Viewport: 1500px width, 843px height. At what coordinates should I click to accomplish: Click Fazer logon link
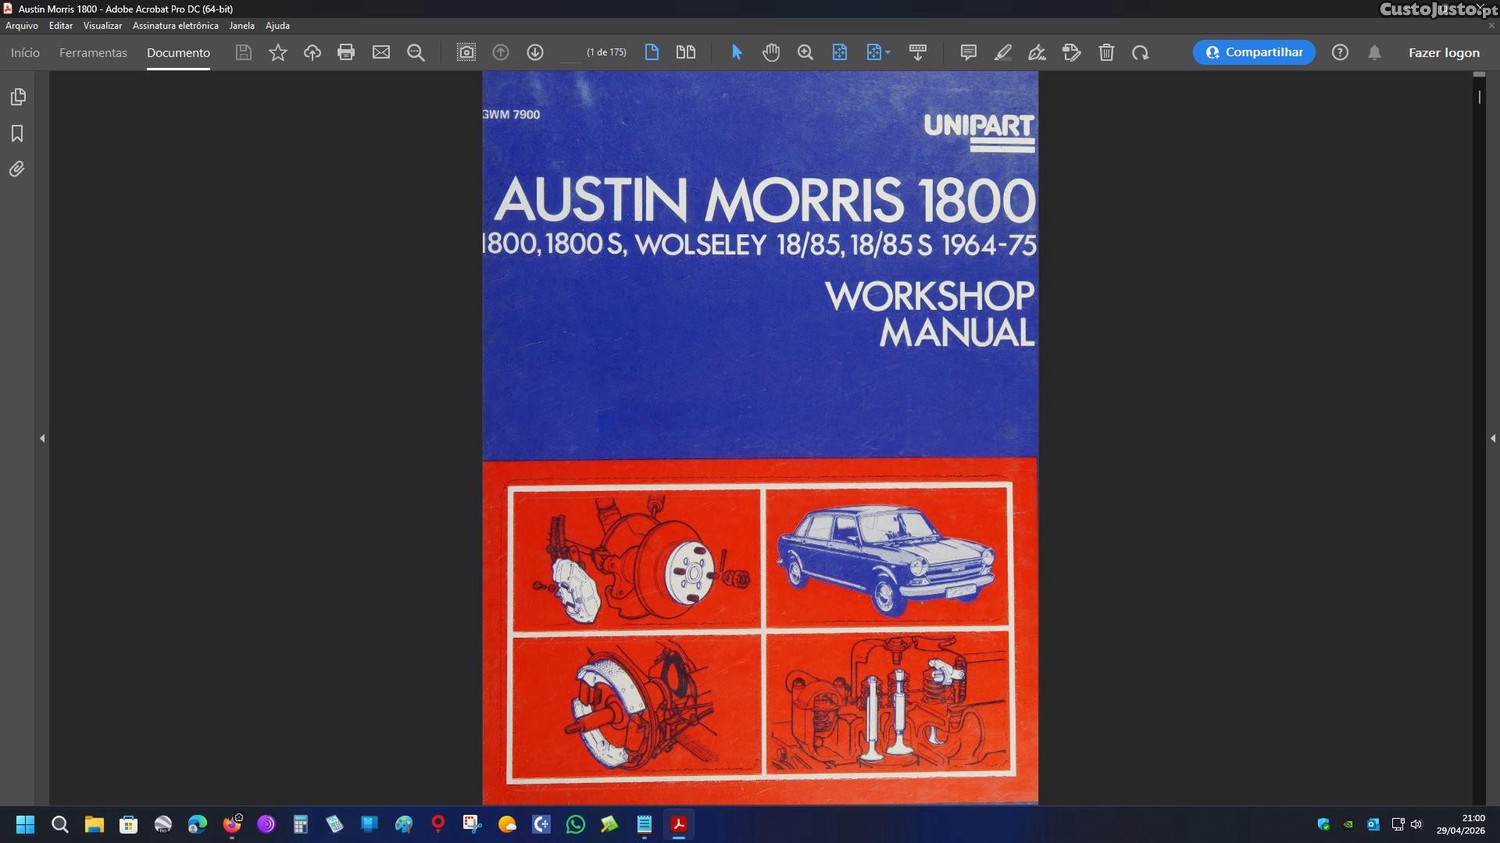1443,53
